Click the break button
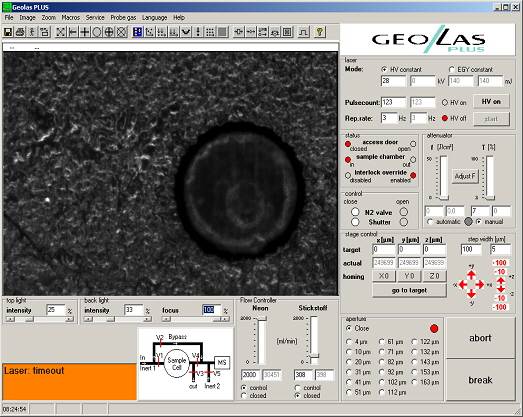This screenshot has height=417, width=523. coord(480,380)
